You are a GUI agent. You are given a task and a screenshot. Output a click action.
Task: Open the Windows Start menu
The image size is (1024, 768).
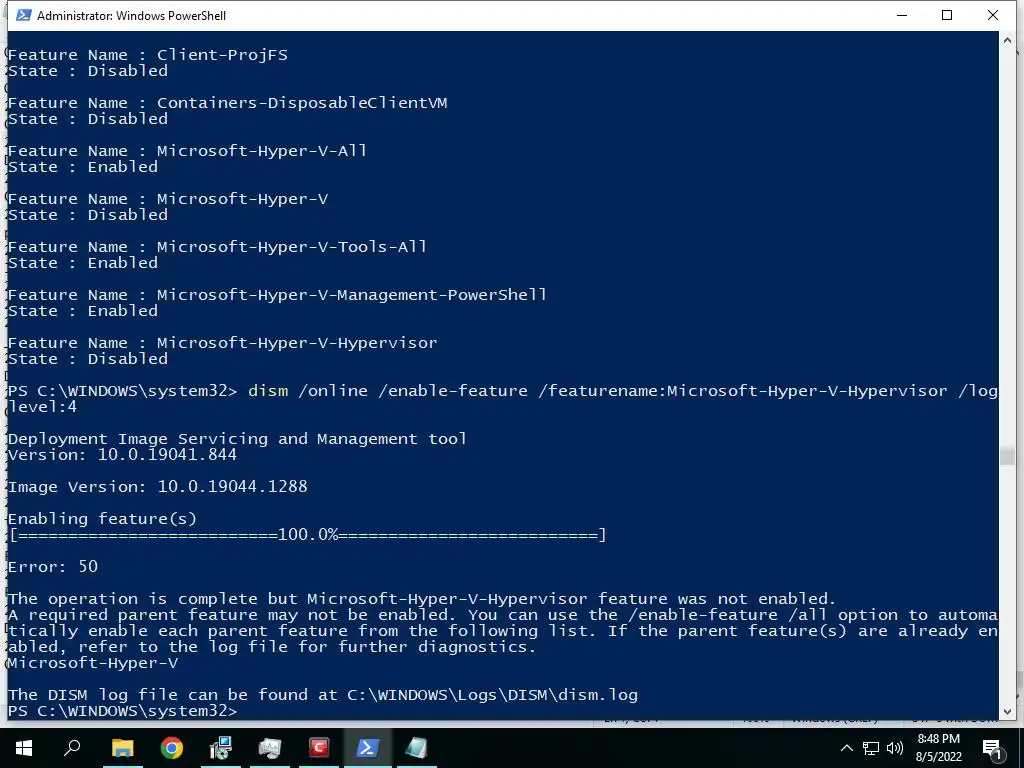pyautogui.click(x=24, y=748)
